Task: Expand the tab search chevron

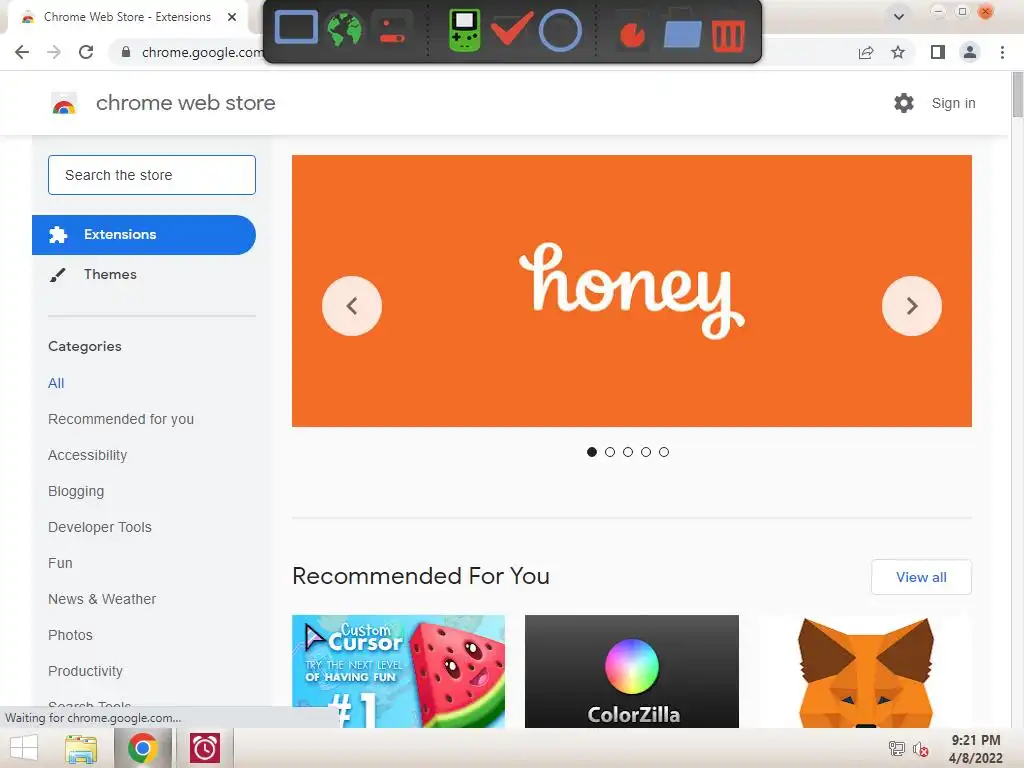Action: [x=899, y=16]
